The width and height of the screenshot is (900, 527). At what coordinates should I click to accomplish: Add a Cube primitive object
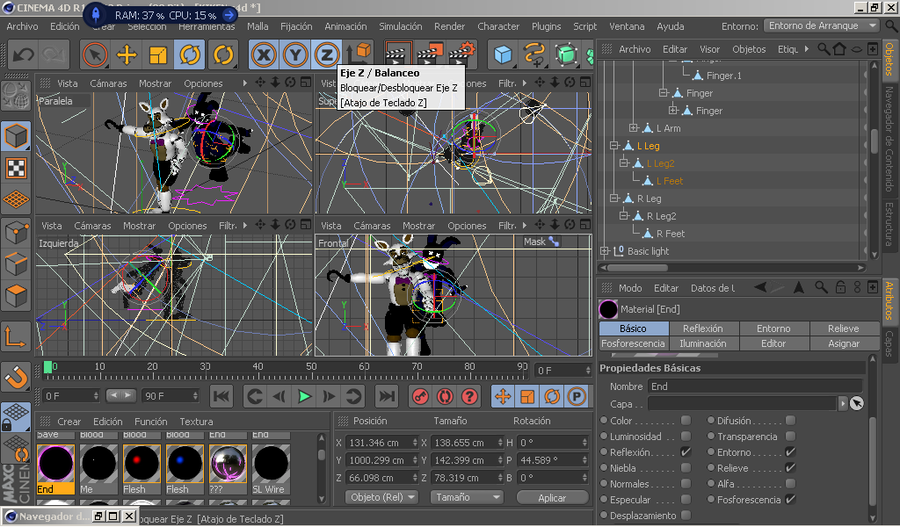(503, 55)
